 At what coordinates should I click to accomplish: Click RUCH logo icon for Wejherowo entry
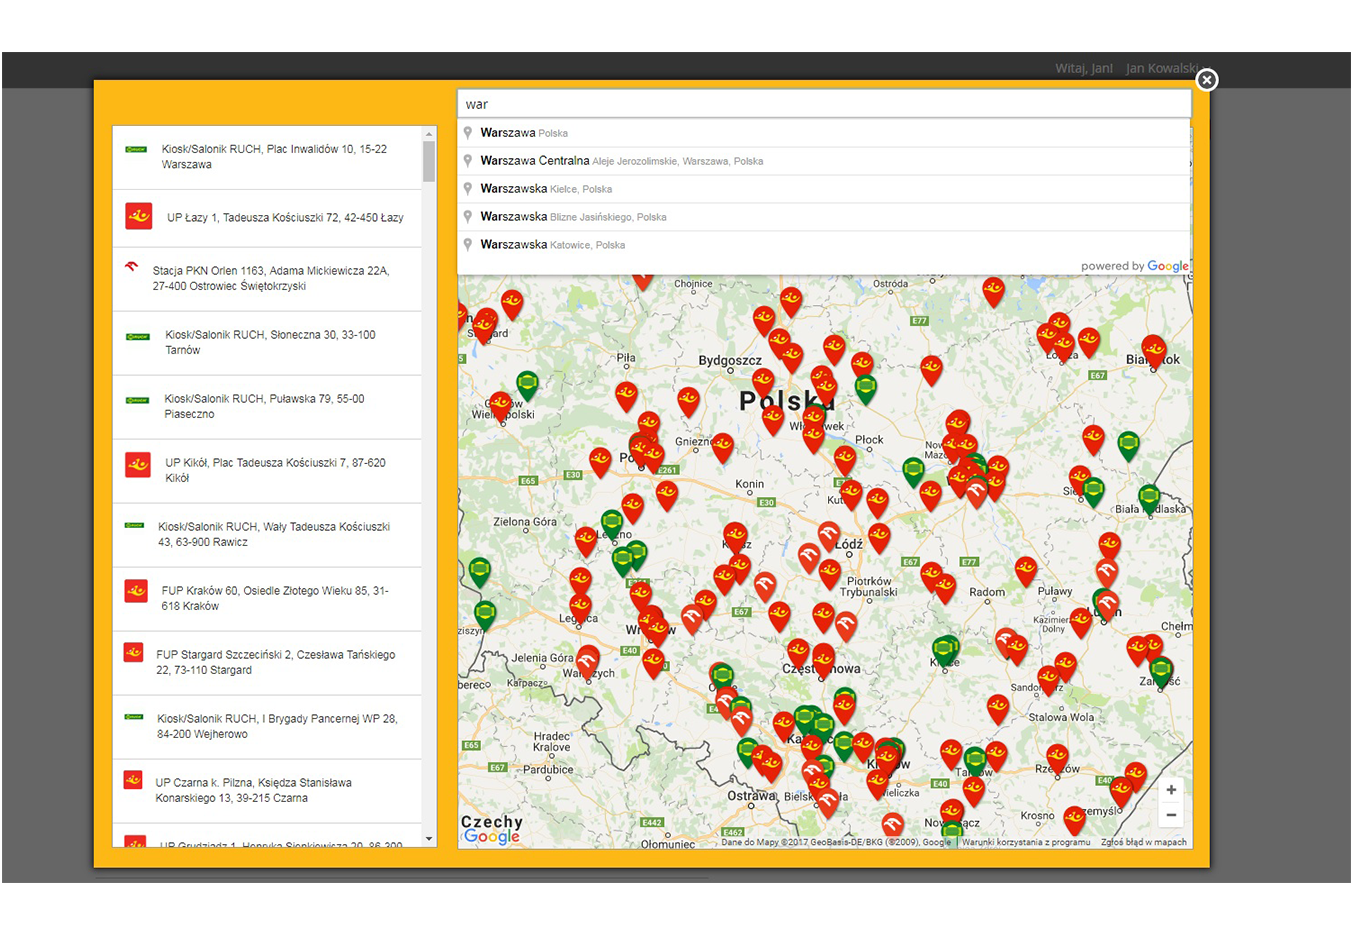pos(134,717)
